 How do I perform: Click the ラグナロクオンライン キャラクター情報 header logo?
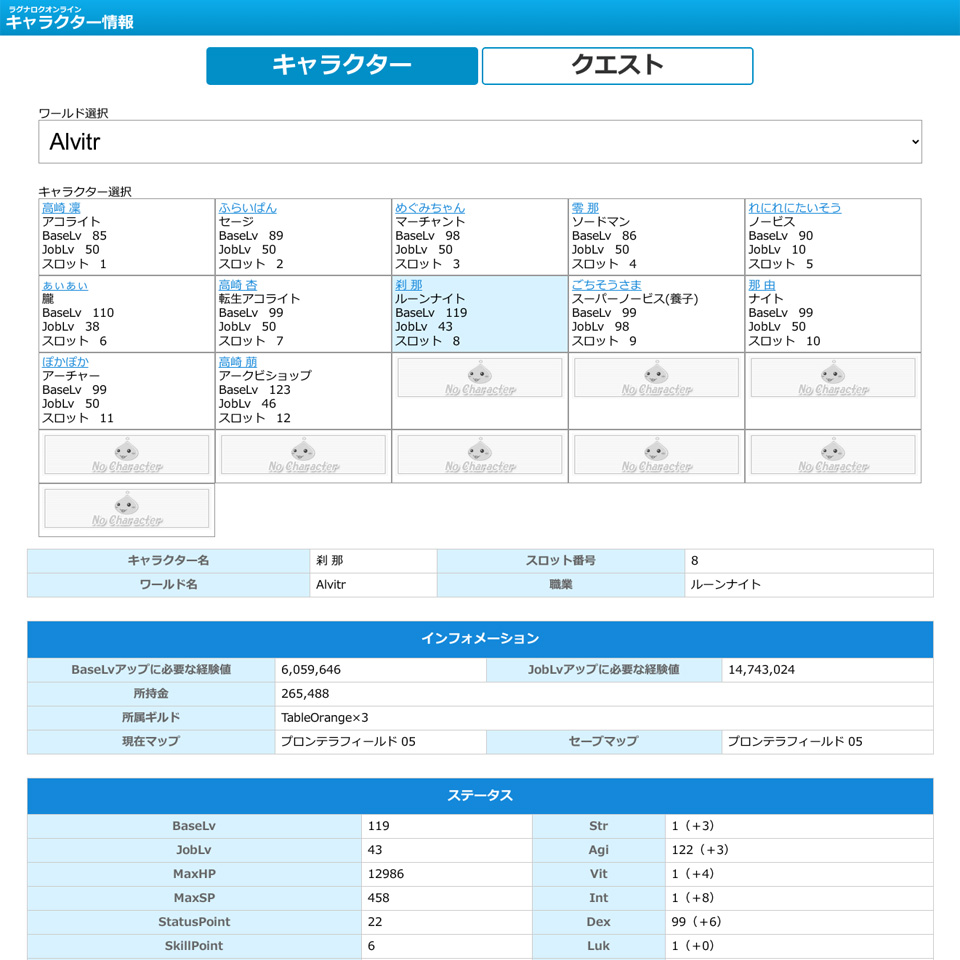coord(70,18)
